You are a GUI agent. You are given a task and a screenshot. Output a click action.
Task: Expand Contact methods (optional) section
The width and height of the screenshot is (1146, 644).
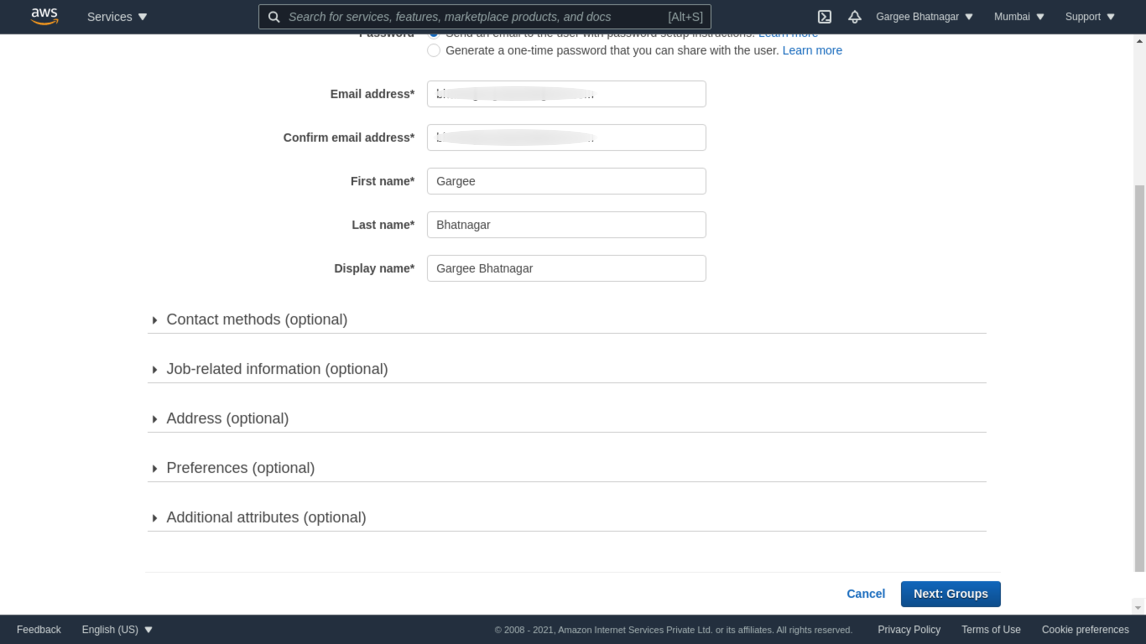point(256,320)
